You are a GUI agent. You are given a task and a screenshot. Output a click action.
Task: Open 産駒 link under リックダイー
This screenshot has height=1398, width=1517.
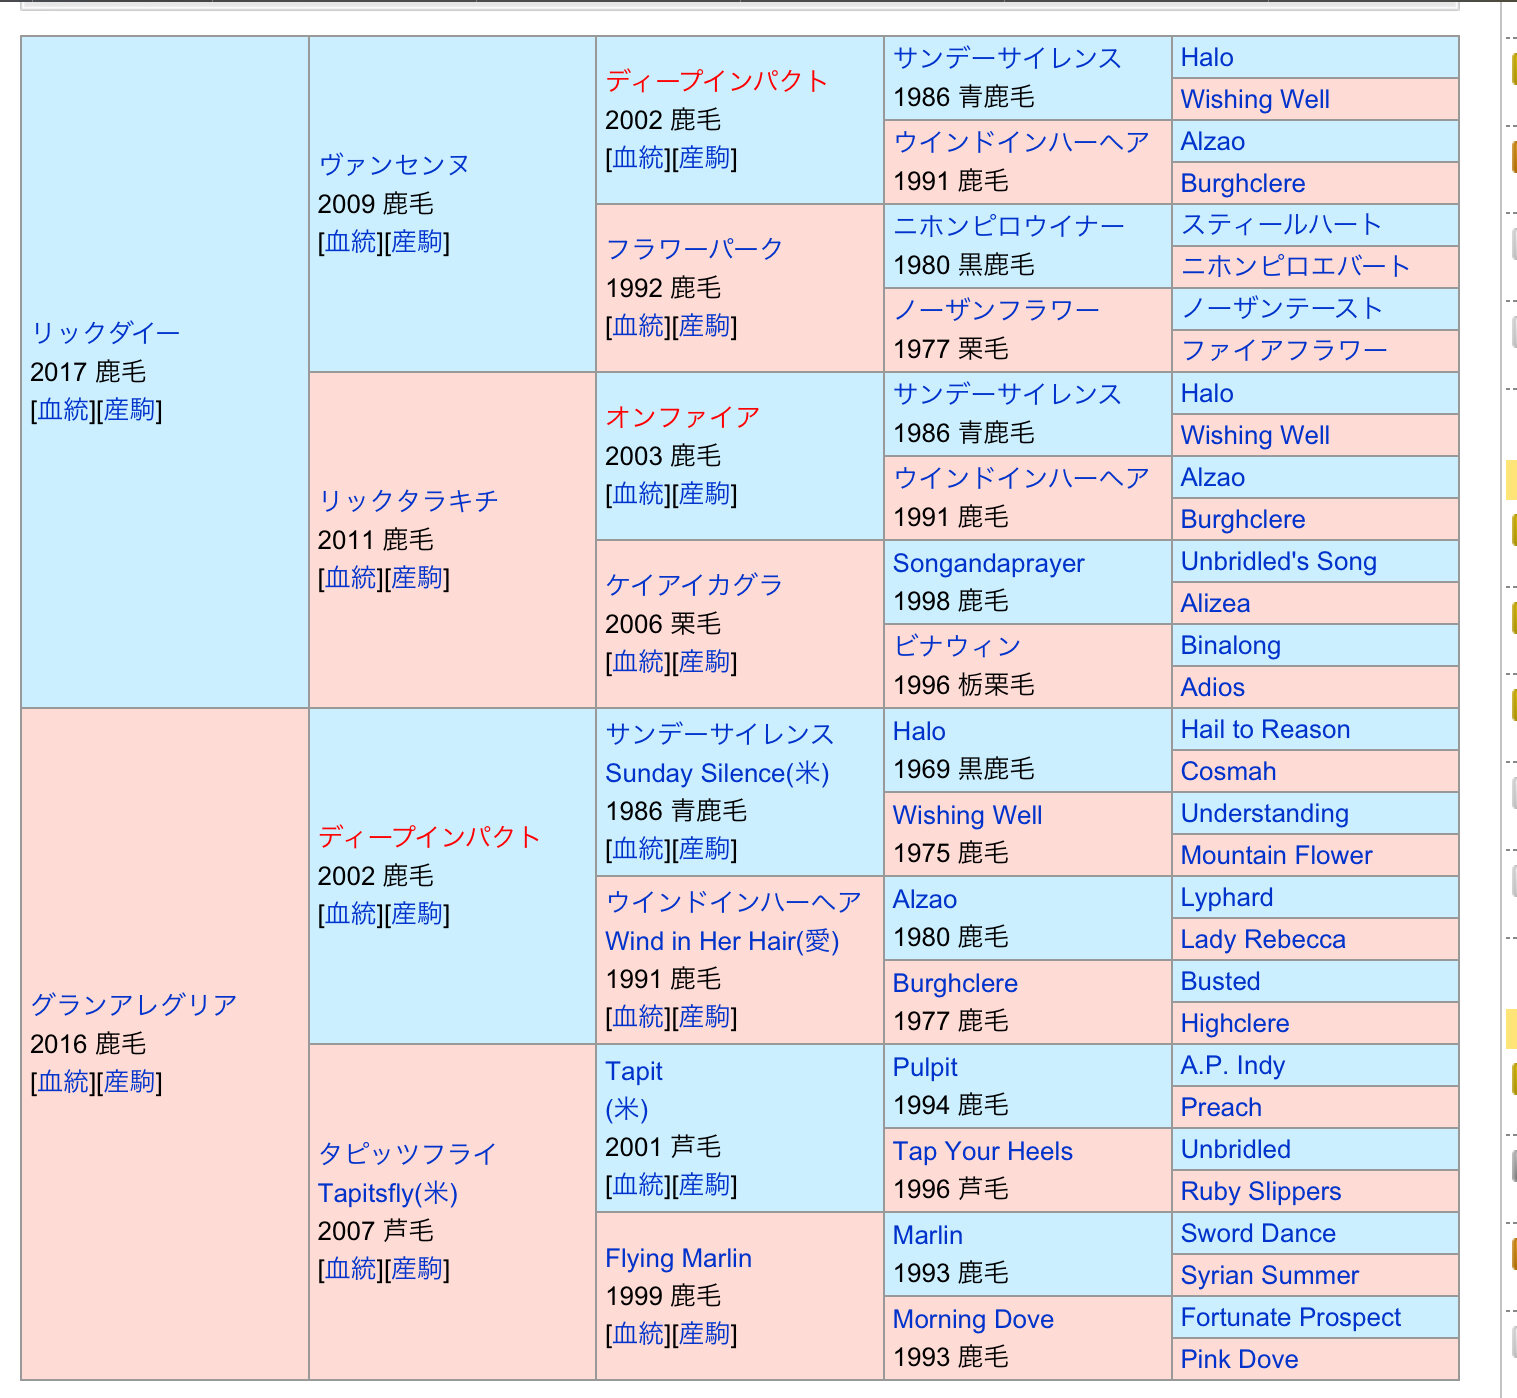[x=130, y=410]
